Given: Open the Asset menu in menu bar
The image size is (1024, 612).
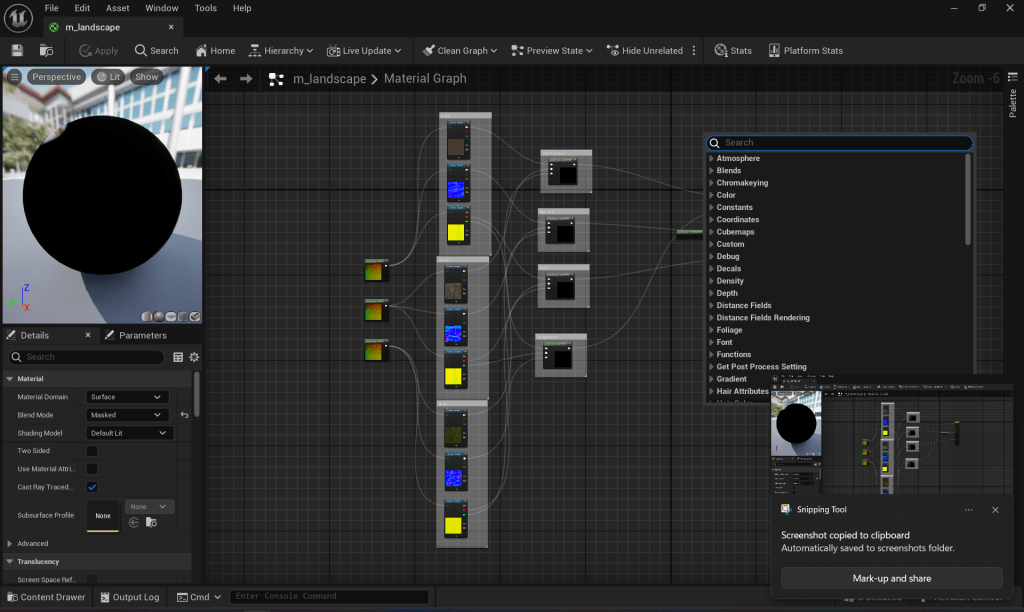Looking at the screenshot, I should point(117,8).
